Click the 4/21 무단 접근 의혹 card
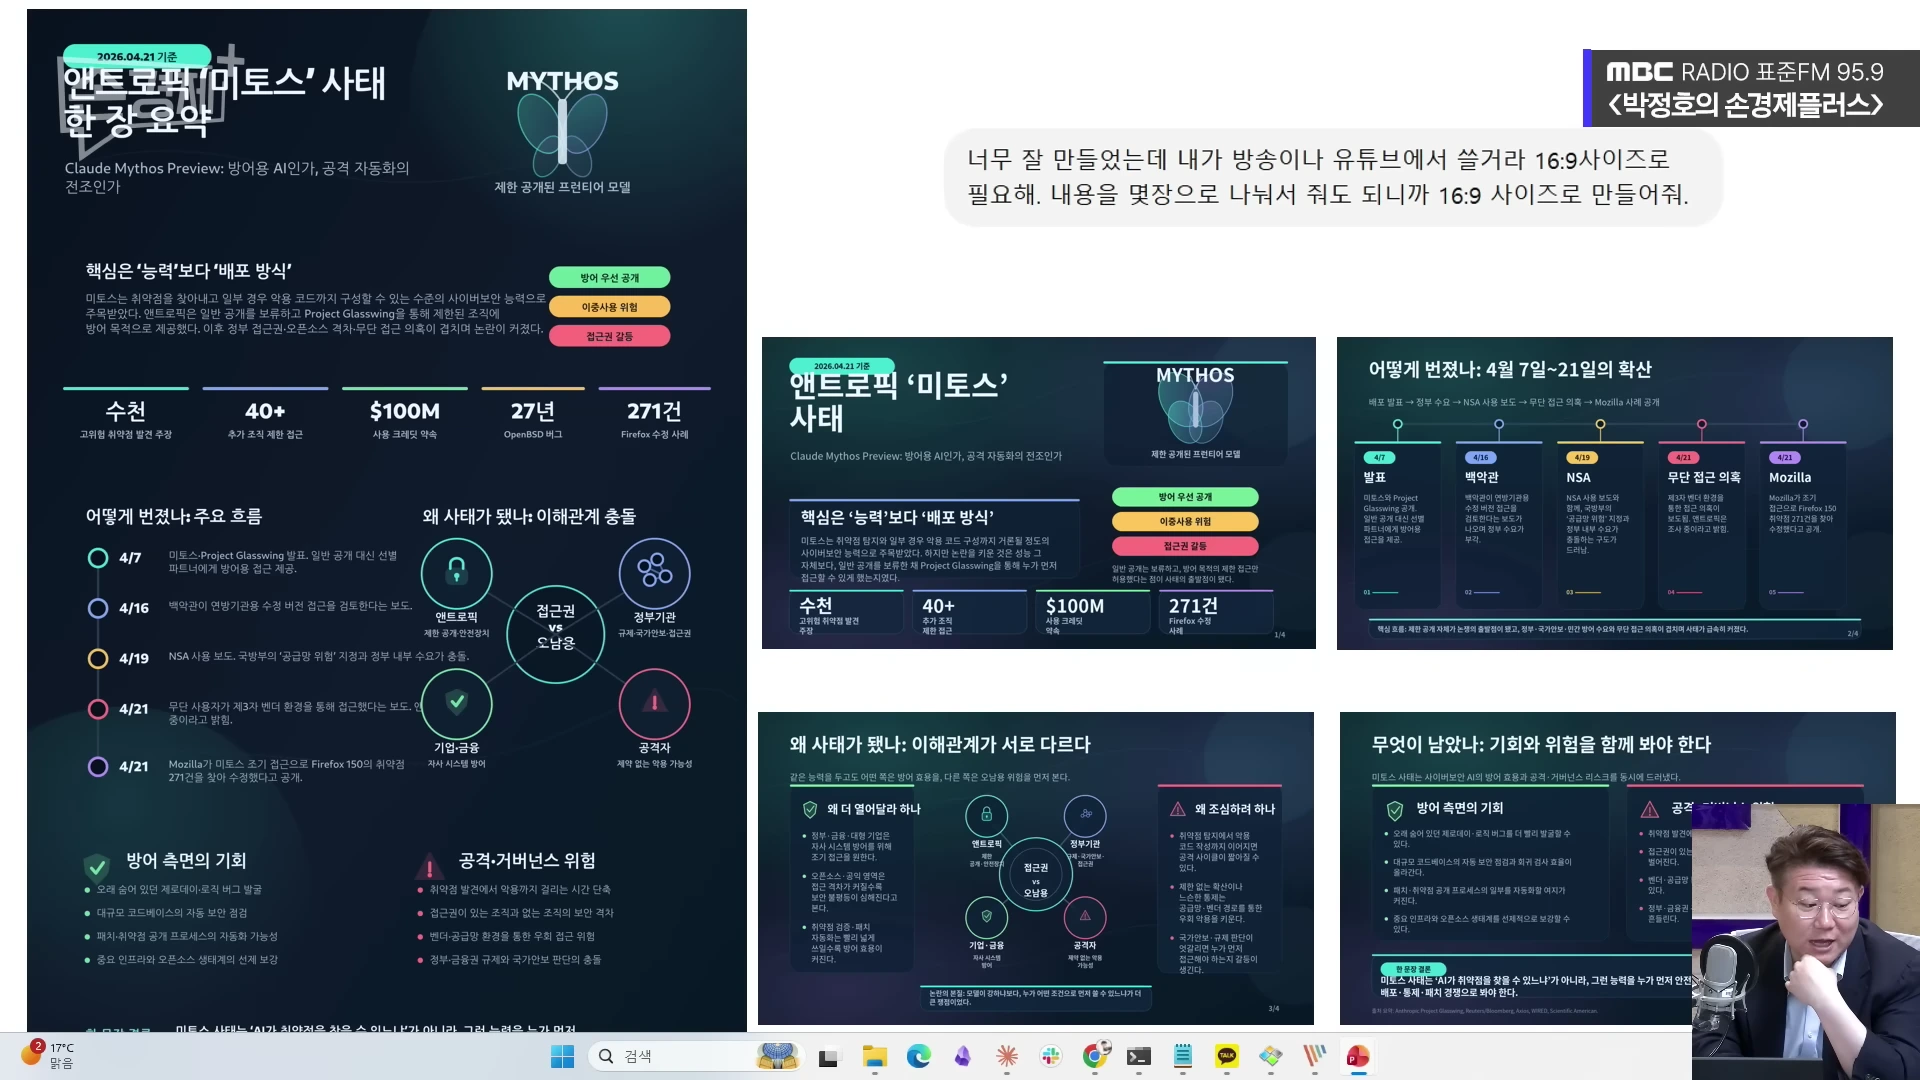The image size is (1920, 1080). click(1701, 523)
